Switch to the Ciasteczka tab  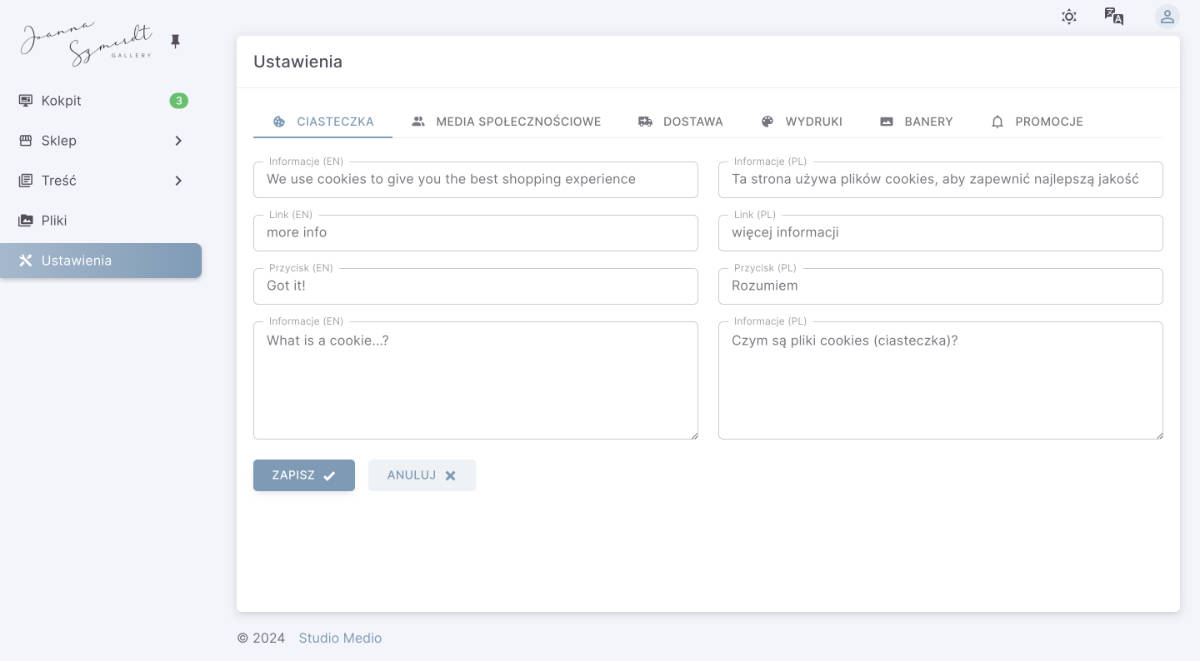323,122
